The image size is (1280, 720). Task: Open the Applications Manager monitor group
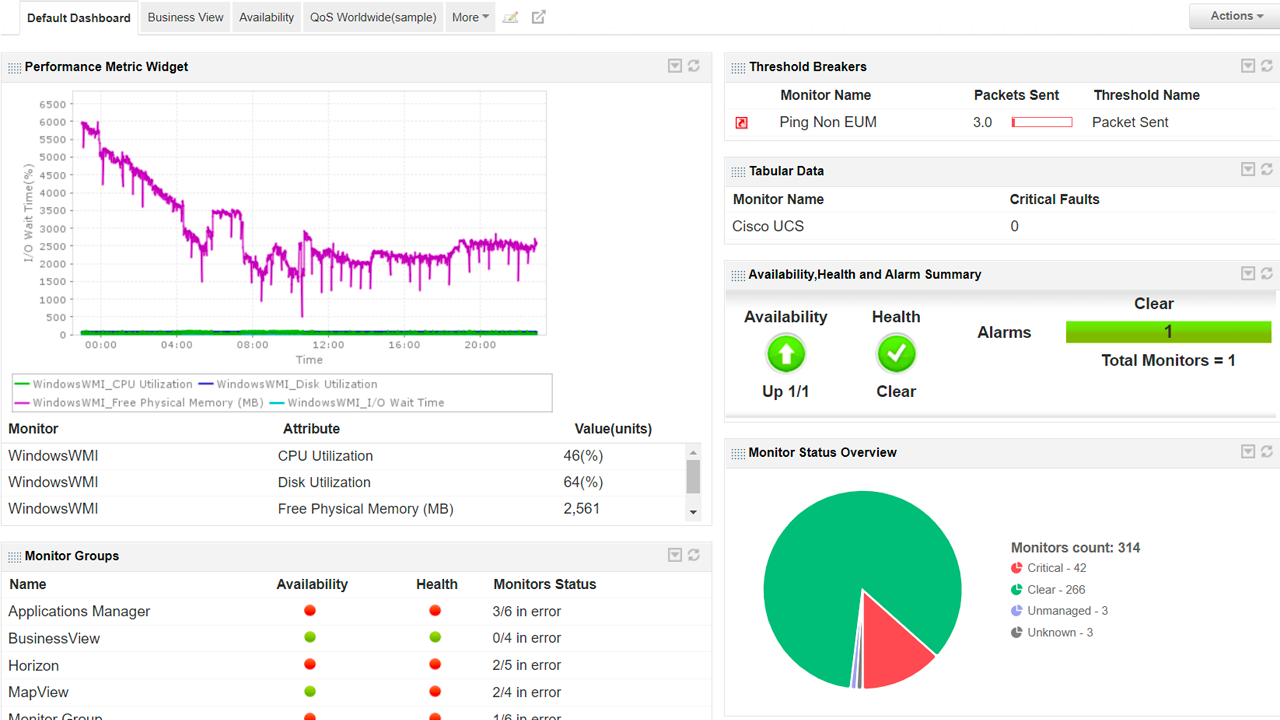pos(79,610)
